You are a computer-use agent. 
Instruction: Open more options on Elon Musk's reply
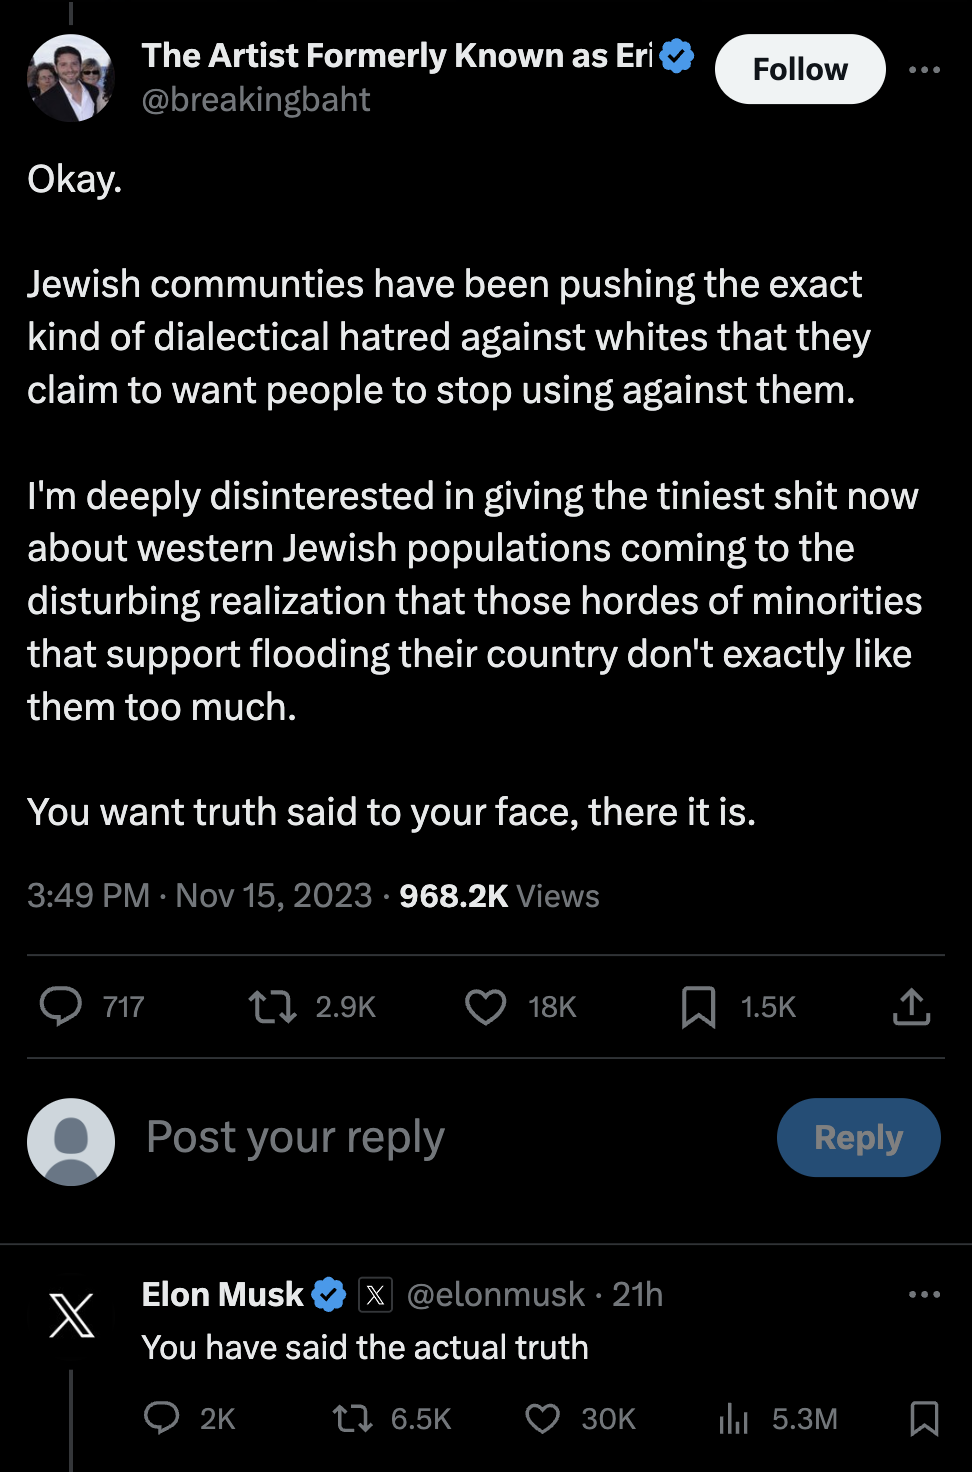tap(924, 1295)
